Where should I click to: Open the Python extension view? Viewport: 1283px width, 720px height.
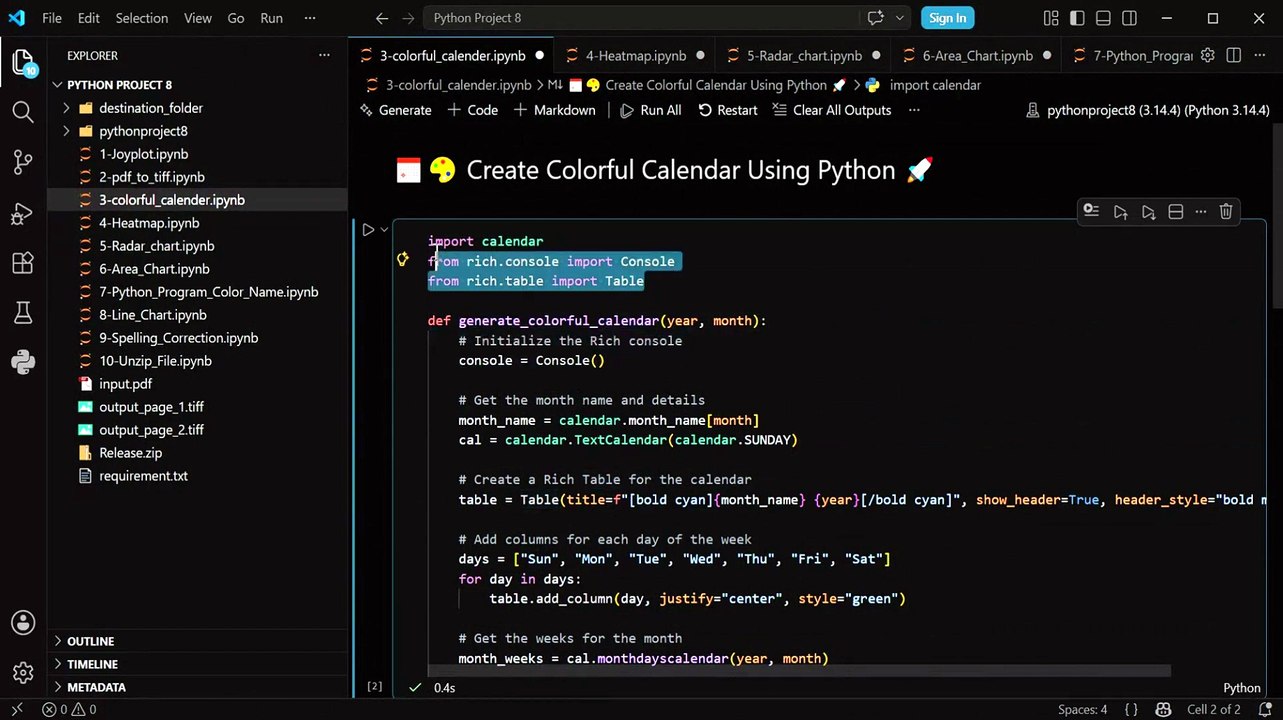[23, 362]
